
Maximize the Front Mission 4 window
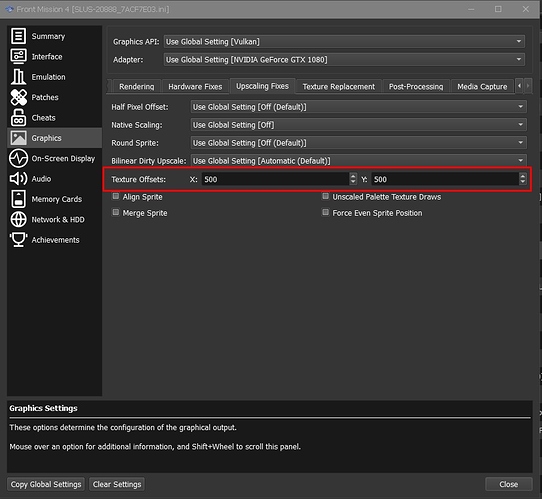click(x=498, y=9)
